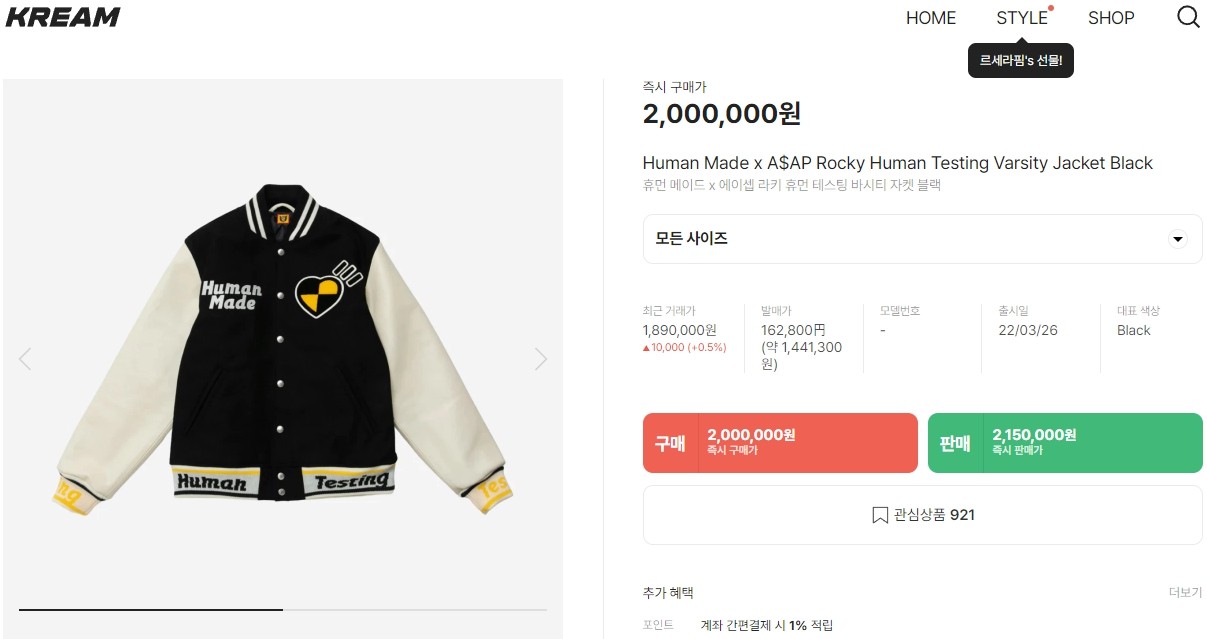Add to 관심상품 921 wishlist
Image resolution: width=1207 pixels, height=639 pixels.
(922, 515)
